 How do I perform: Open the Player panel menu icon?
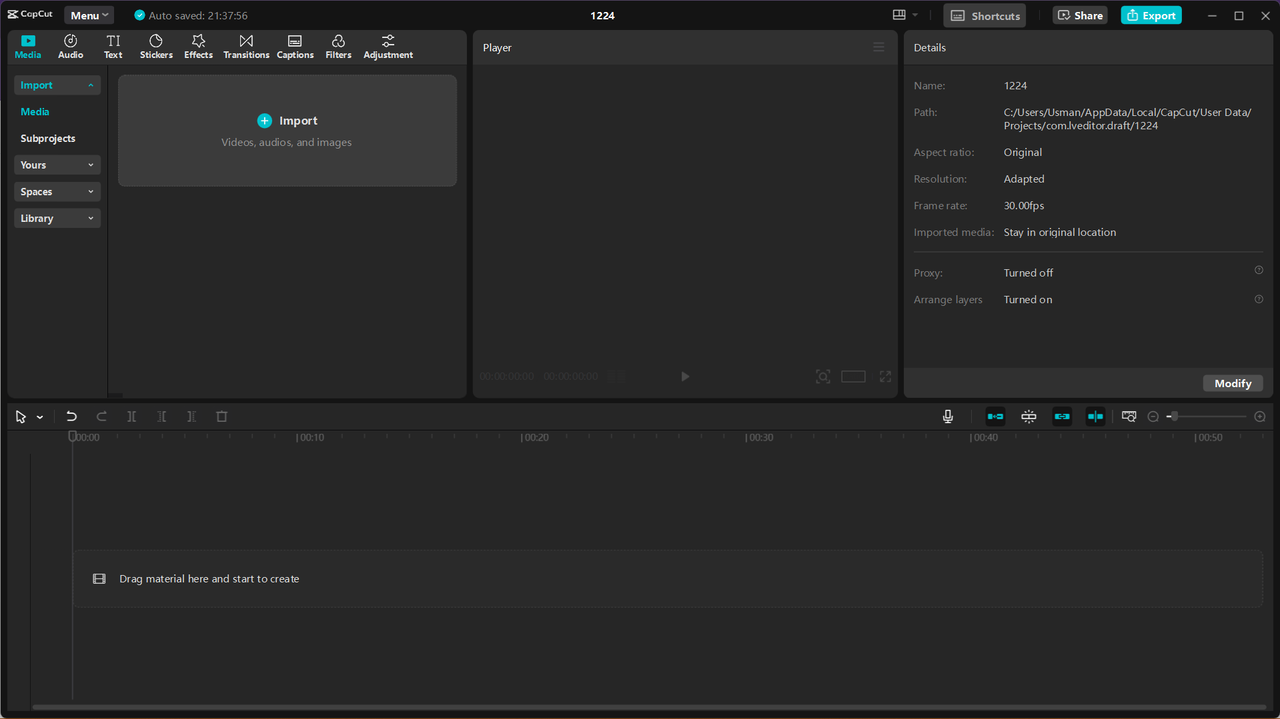(x=879, y=47)
